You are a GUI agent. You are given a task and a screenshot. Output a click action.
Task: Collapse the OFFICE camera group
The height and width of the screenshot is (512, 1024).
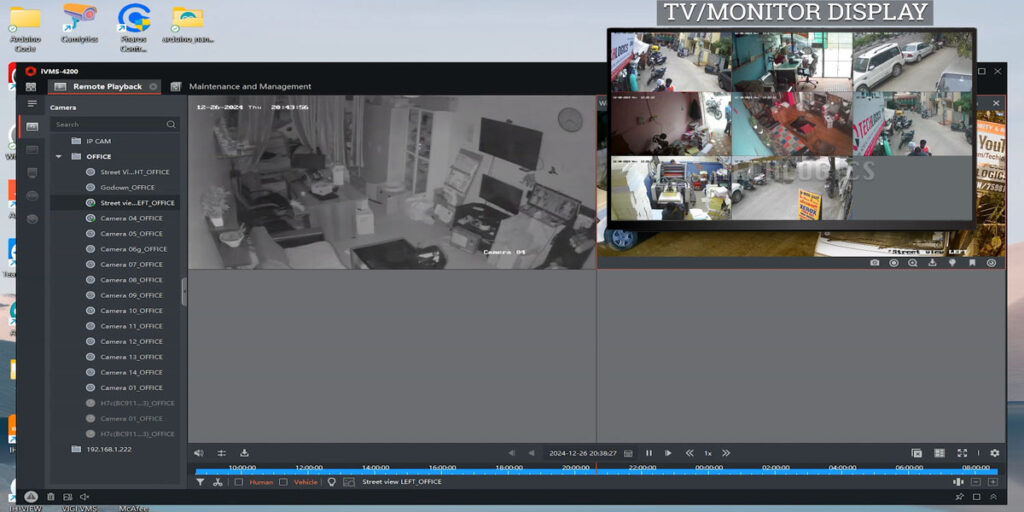[x=60, y=157]
